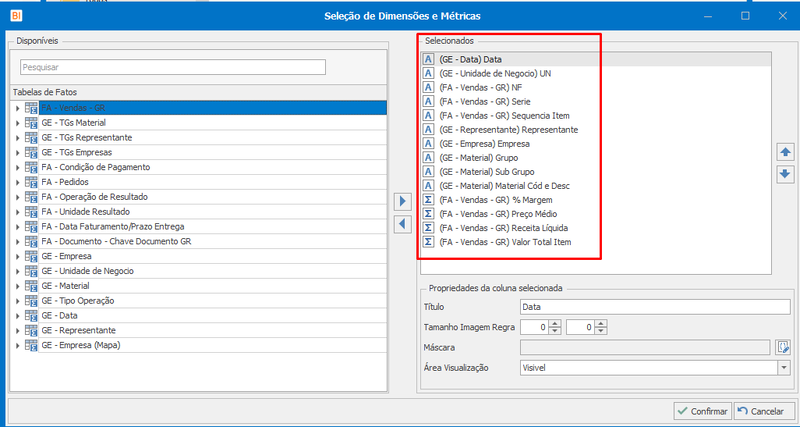
Task: Move selected column up with arrow button
Action: coord(785,152)
